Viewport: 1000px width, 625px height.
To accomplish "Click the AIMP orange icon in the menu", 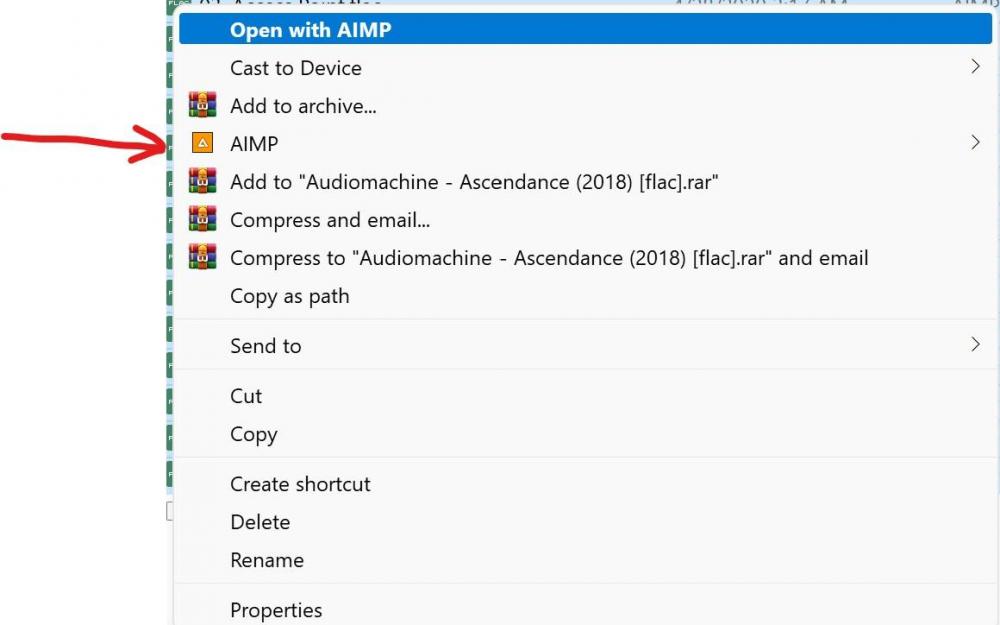I will click(x=203, y=143).
